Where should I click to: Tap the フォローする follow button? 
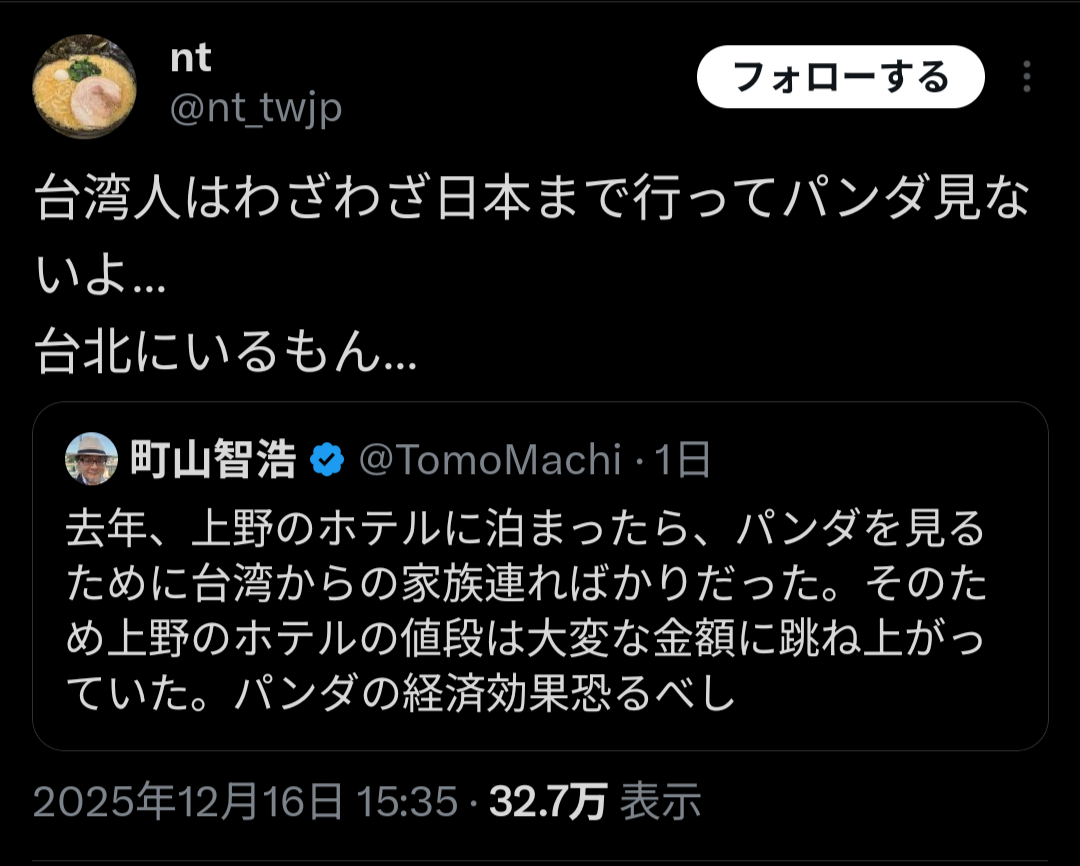point(840,76)
